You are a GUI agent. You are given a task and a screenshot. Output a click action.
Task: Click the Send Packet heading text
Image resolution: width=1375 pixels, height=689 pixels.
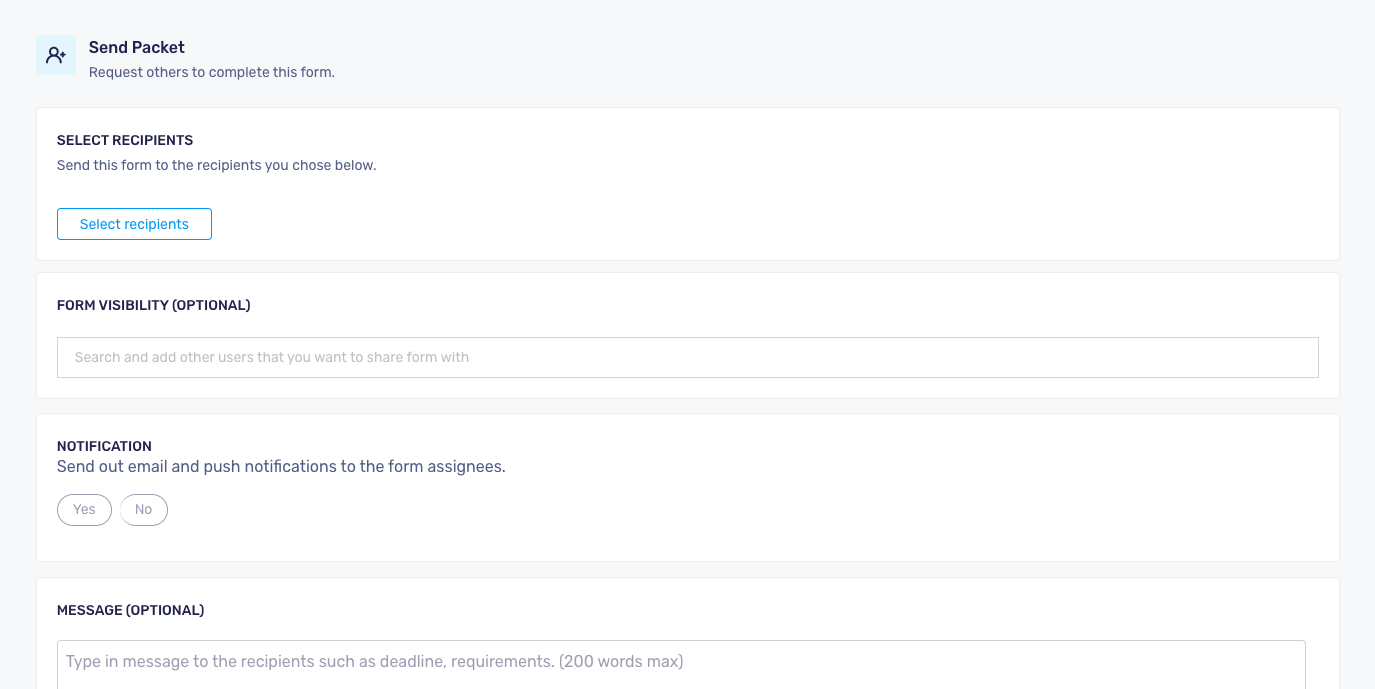[137, 47]
